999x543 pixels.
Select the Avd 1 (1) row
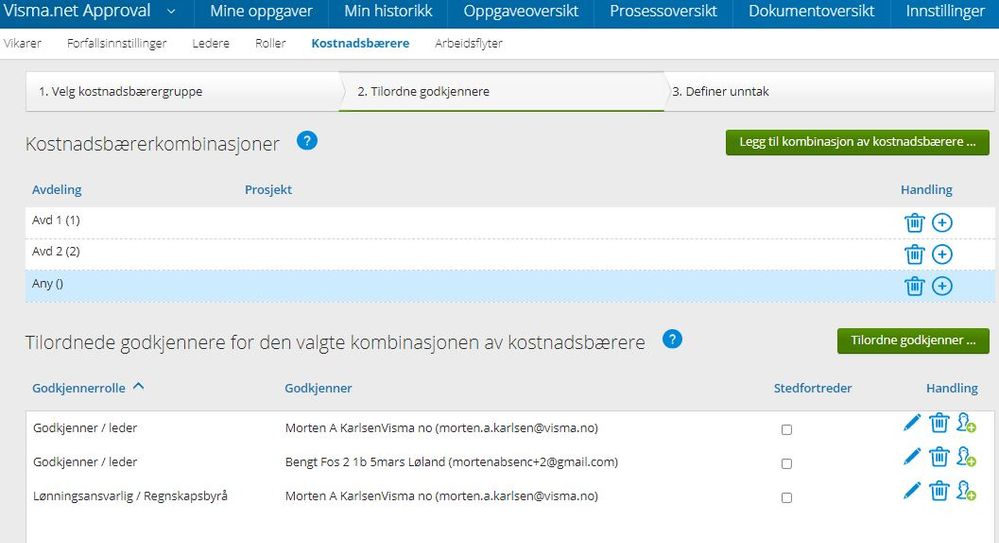point(510,222)
